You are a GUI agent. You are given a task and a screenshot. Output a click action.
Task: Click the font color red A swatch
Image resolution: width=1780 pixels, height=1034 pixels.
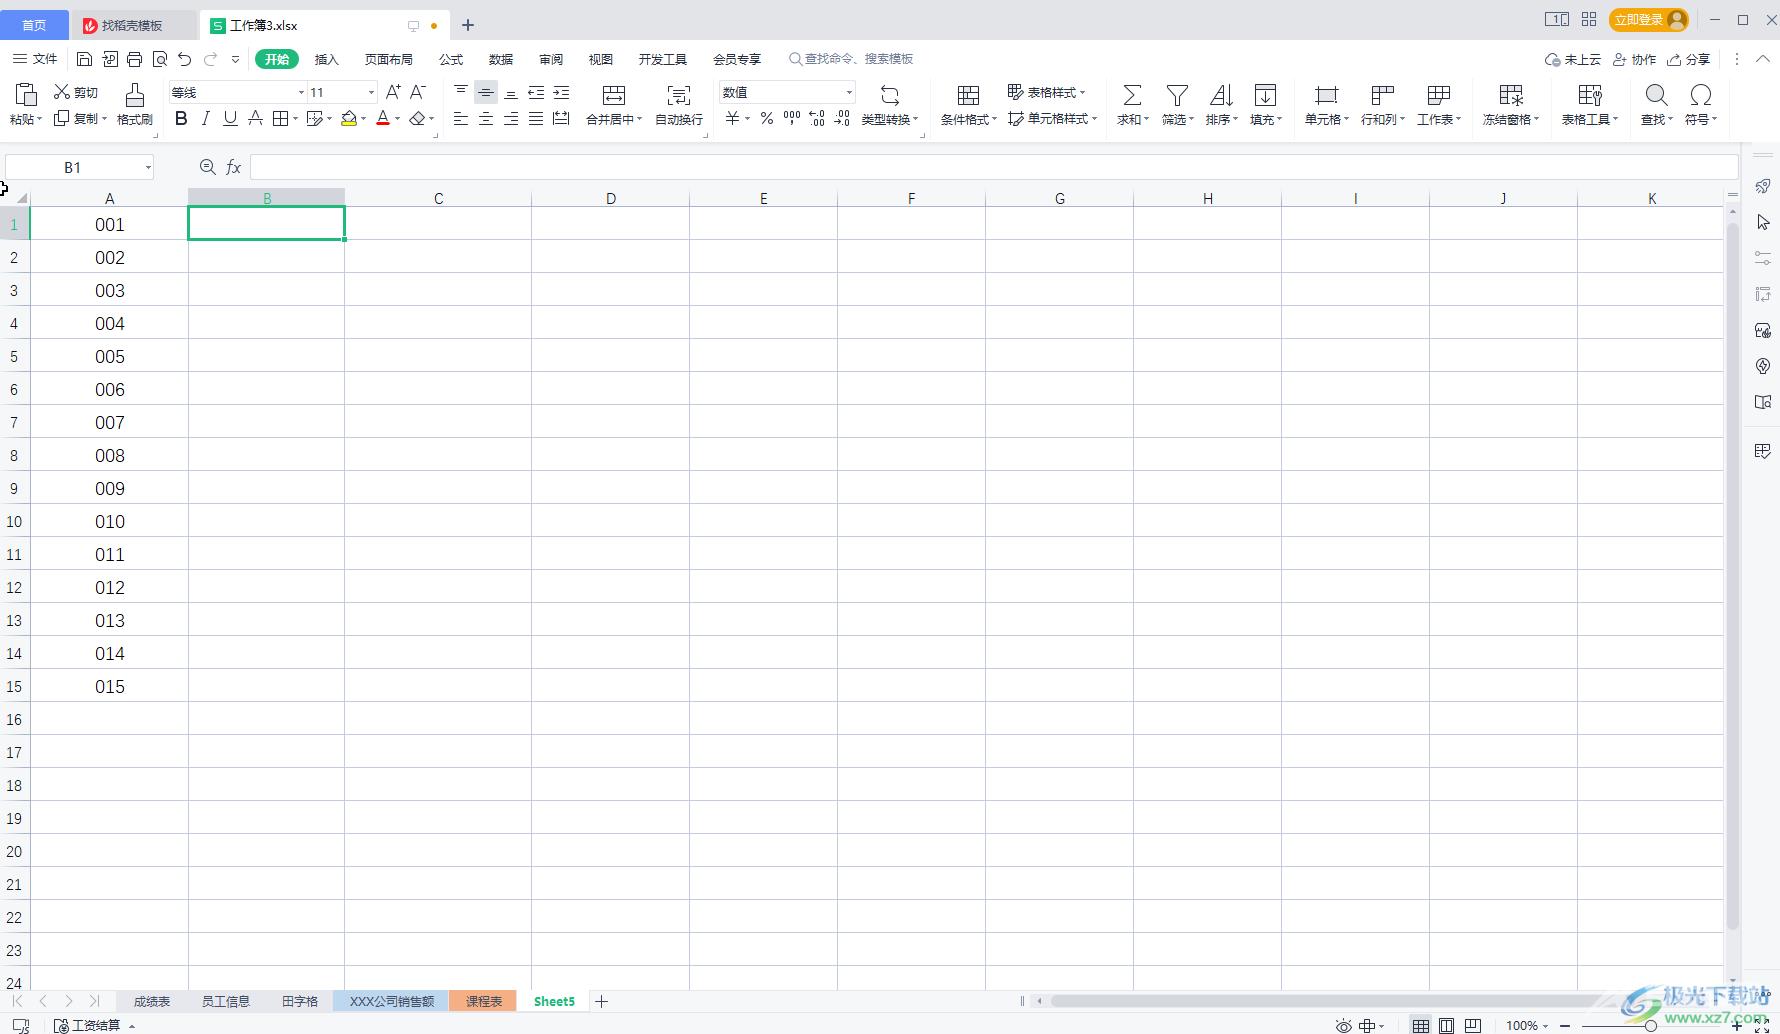tap(382, 119)
